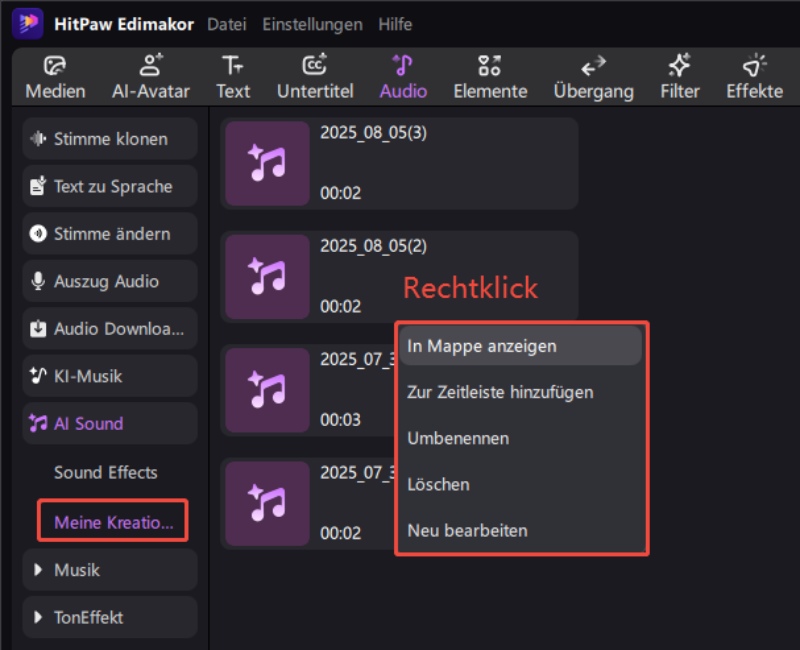Viewport: 800px width, 650px height.
Task: Click the 2025_08_05(2) file name
Action: point(373,246)
